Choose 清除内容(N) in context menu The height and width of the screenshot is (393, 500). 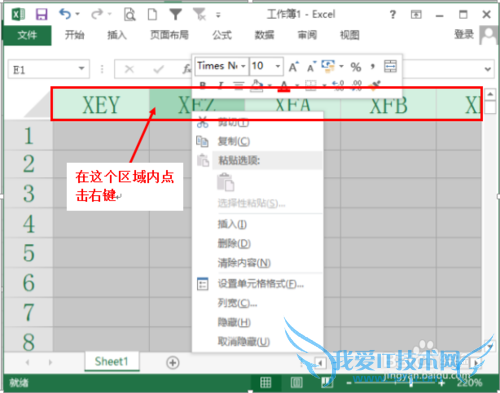click(257, 263)
